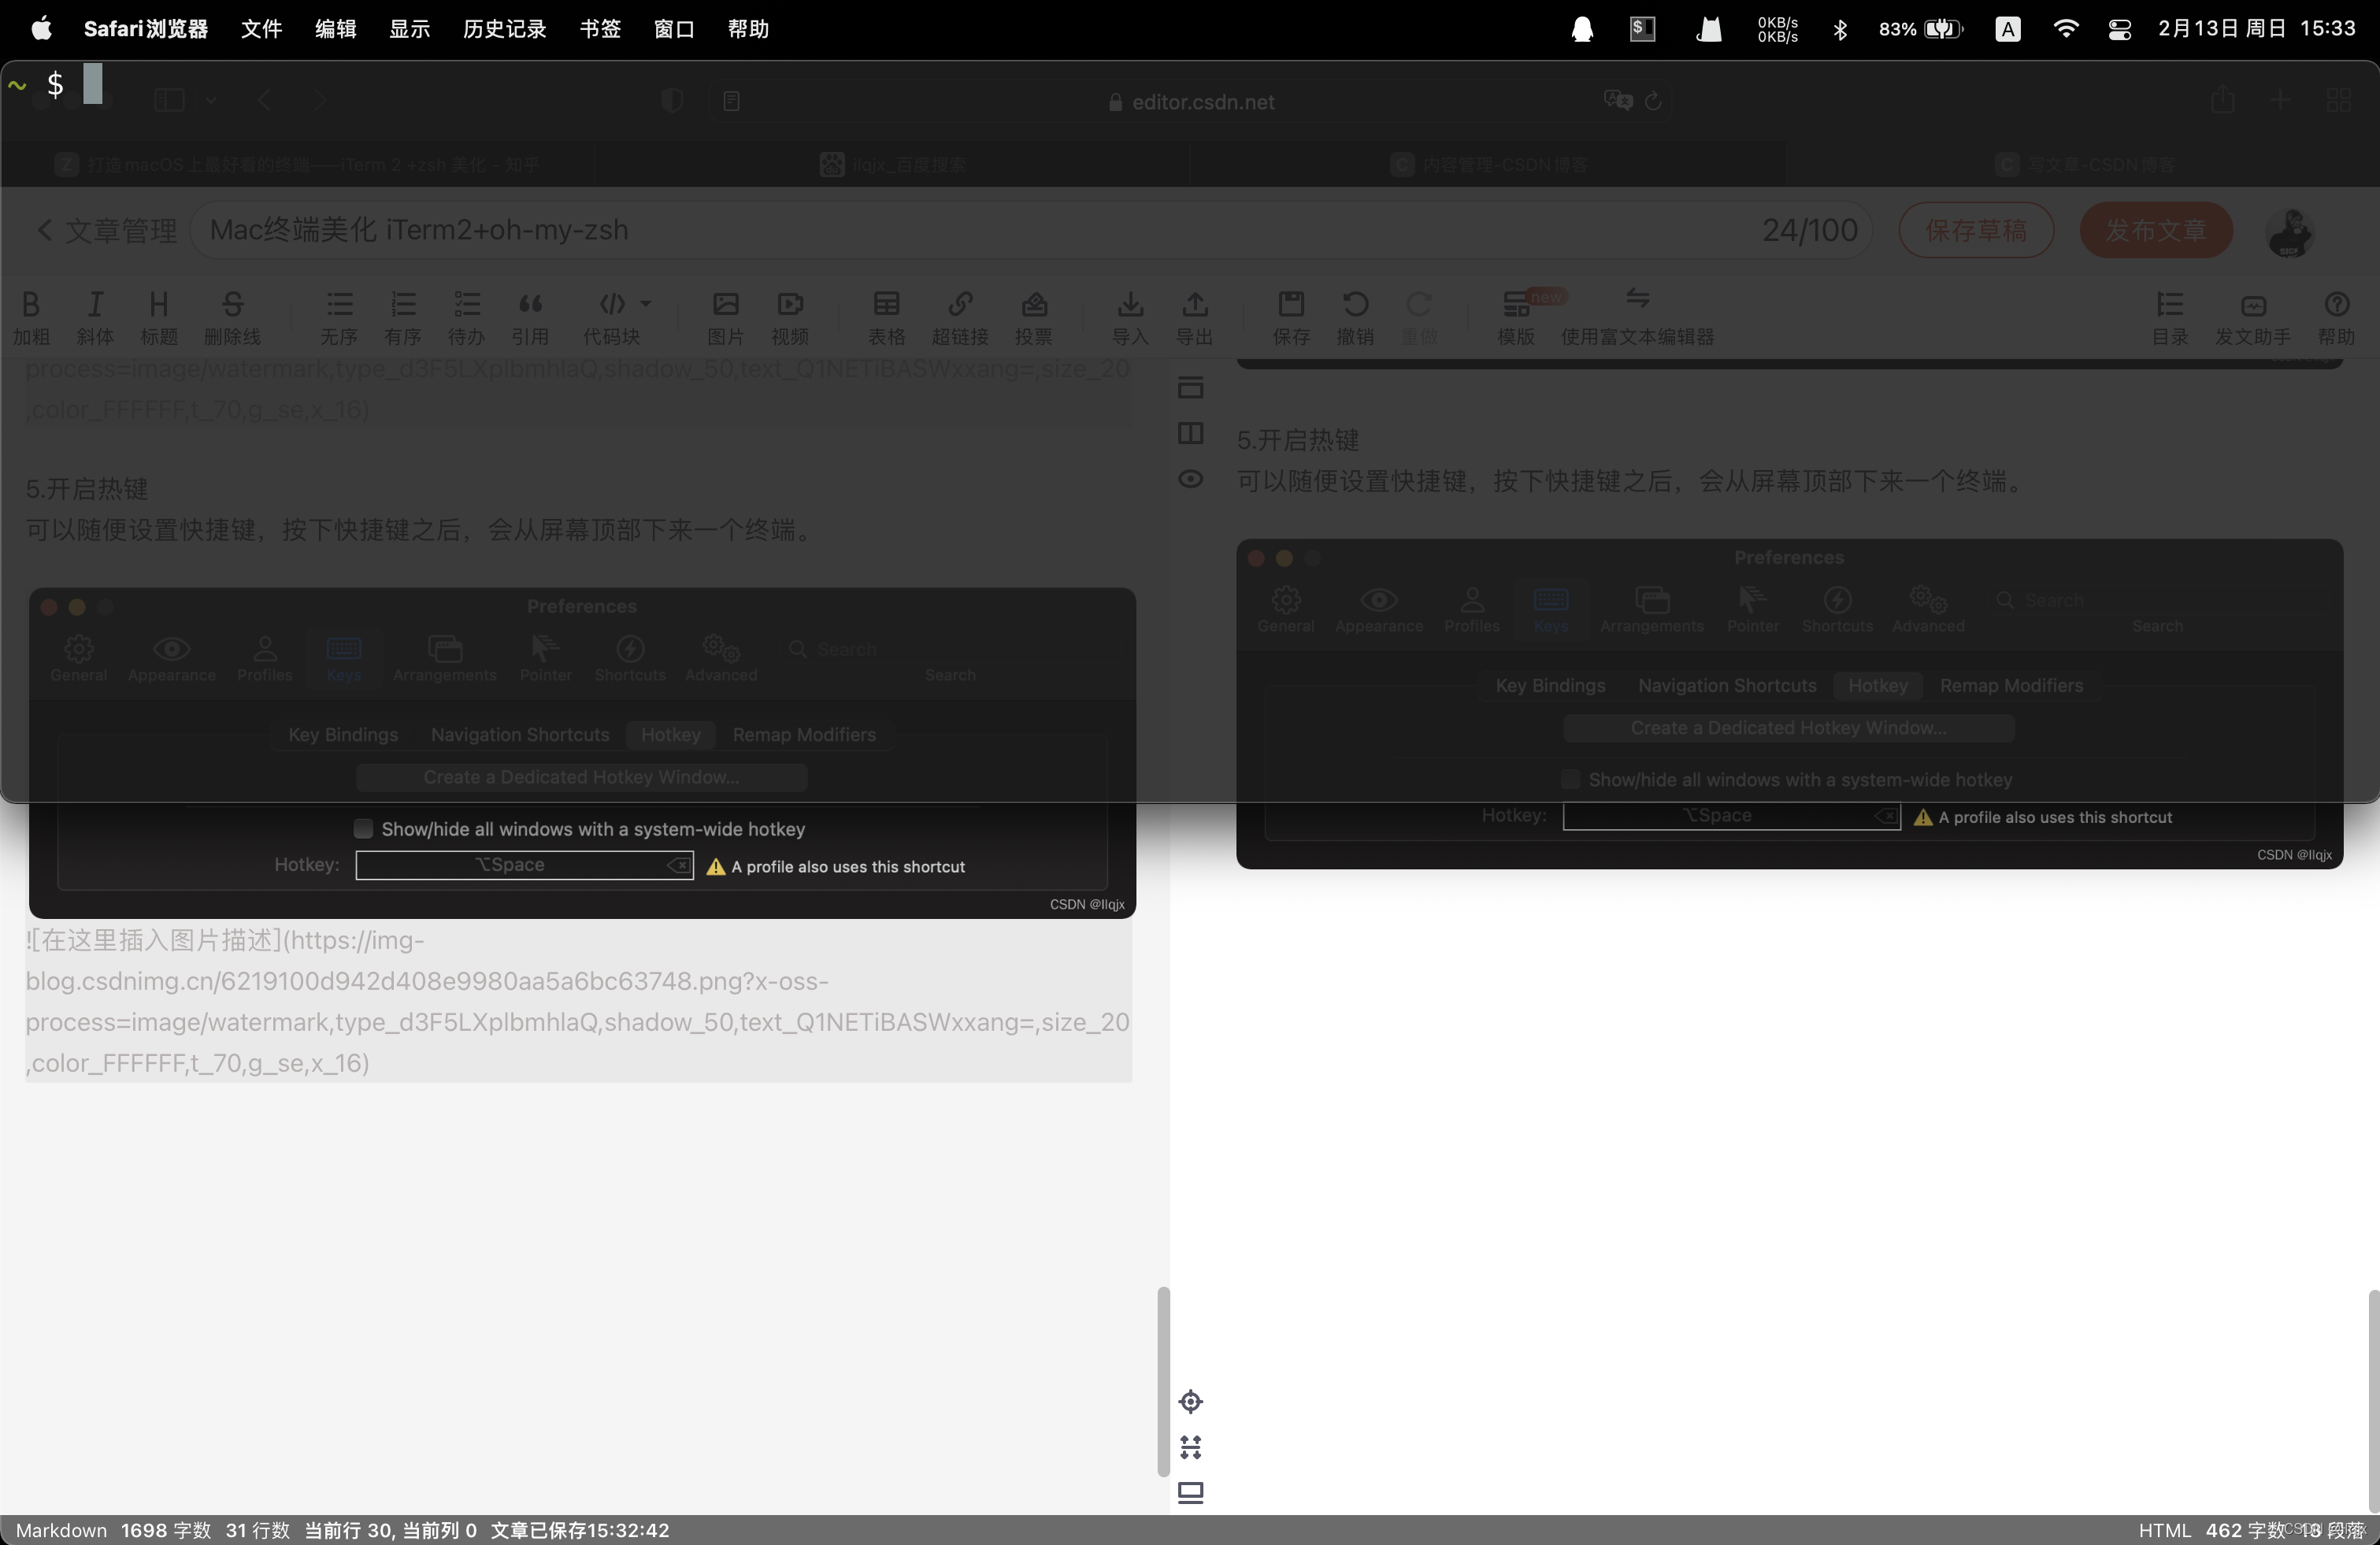Expand Safari sidebar dropdown chevron
Viewport: 2380px width, 1545px height.
(210, 101)
